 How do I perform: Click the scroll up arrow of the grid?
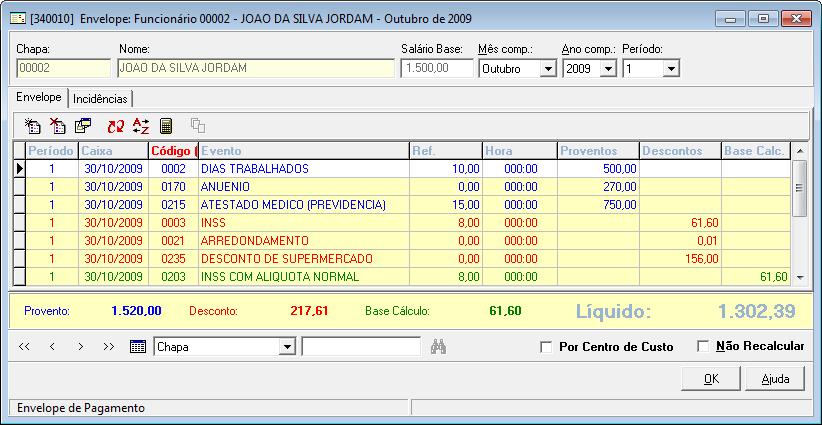pos(799,151)
